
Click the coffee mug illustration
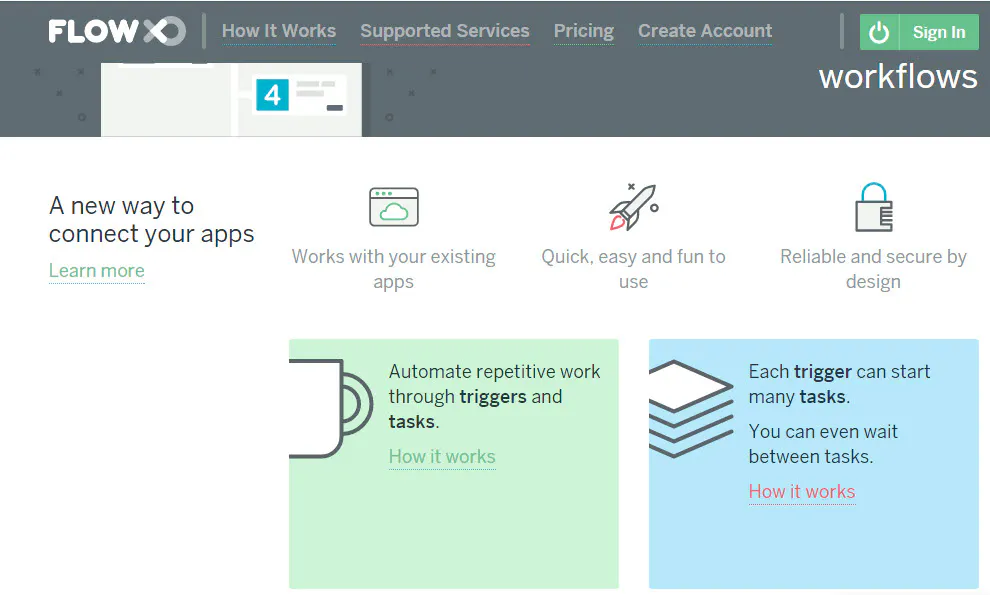[331, 408]
